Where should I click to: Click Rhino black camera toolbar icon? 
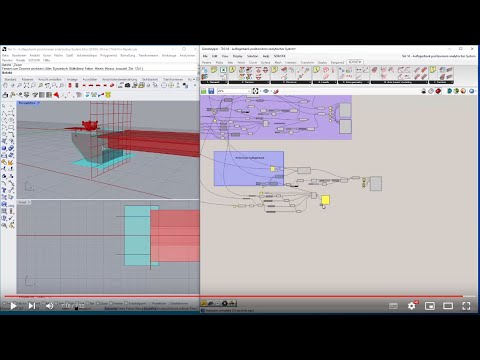click(x=127, y=86)
